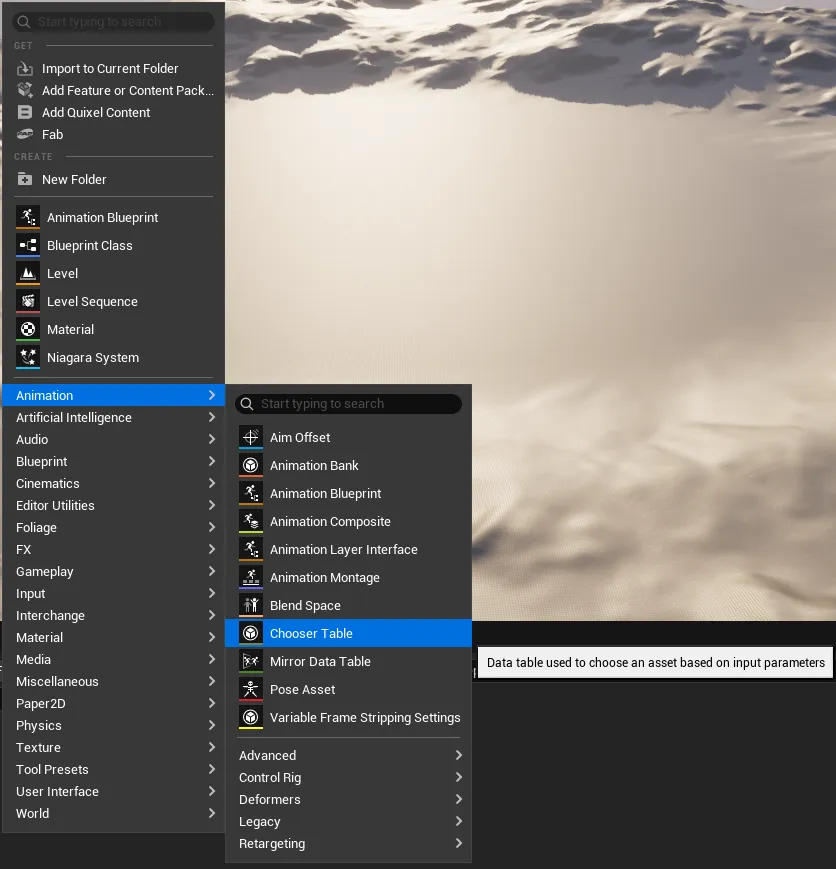Image resolution: width=836 pixels, height=869 pixels.
Task: Expand the Control Rig submenu
Action: 349,778
